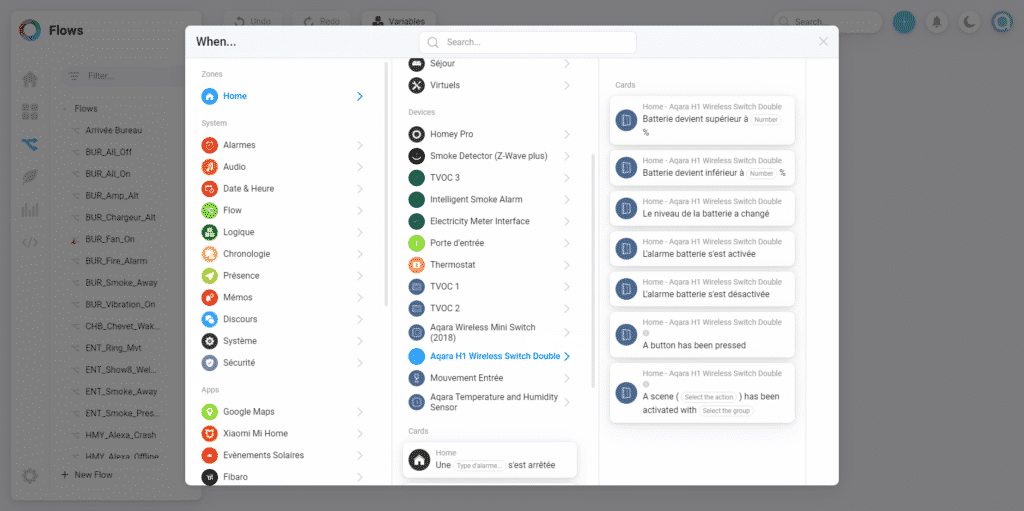The width and height of the screenshot is (1024, 511).
Task: Click New Flow in background sidebar
Action: pos(87,475)
